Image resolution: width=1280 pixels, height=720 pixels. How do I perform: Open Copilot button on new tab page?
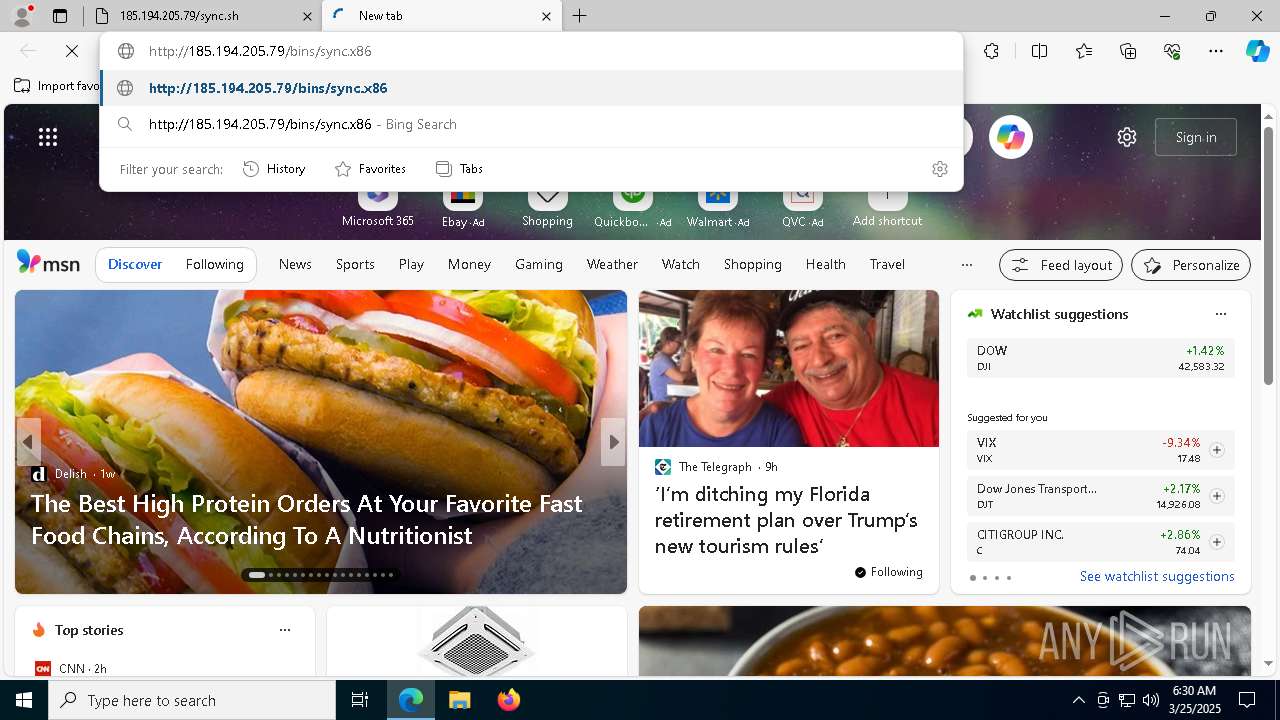1011,137
